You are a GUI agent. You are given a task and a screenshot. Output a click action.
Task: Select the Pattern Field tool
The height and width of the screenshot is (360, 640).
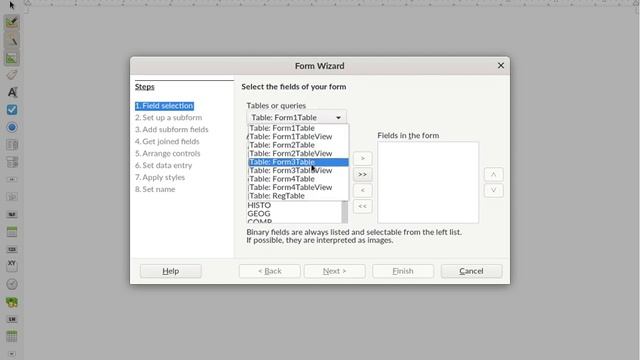point(12,319)
